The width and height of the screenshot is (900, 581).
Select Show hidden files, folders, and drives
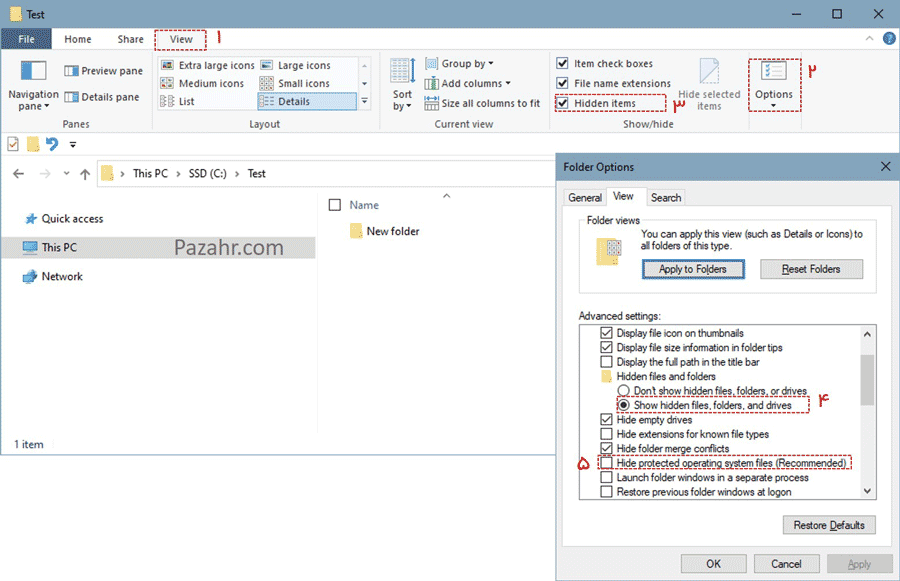point(623,405)
